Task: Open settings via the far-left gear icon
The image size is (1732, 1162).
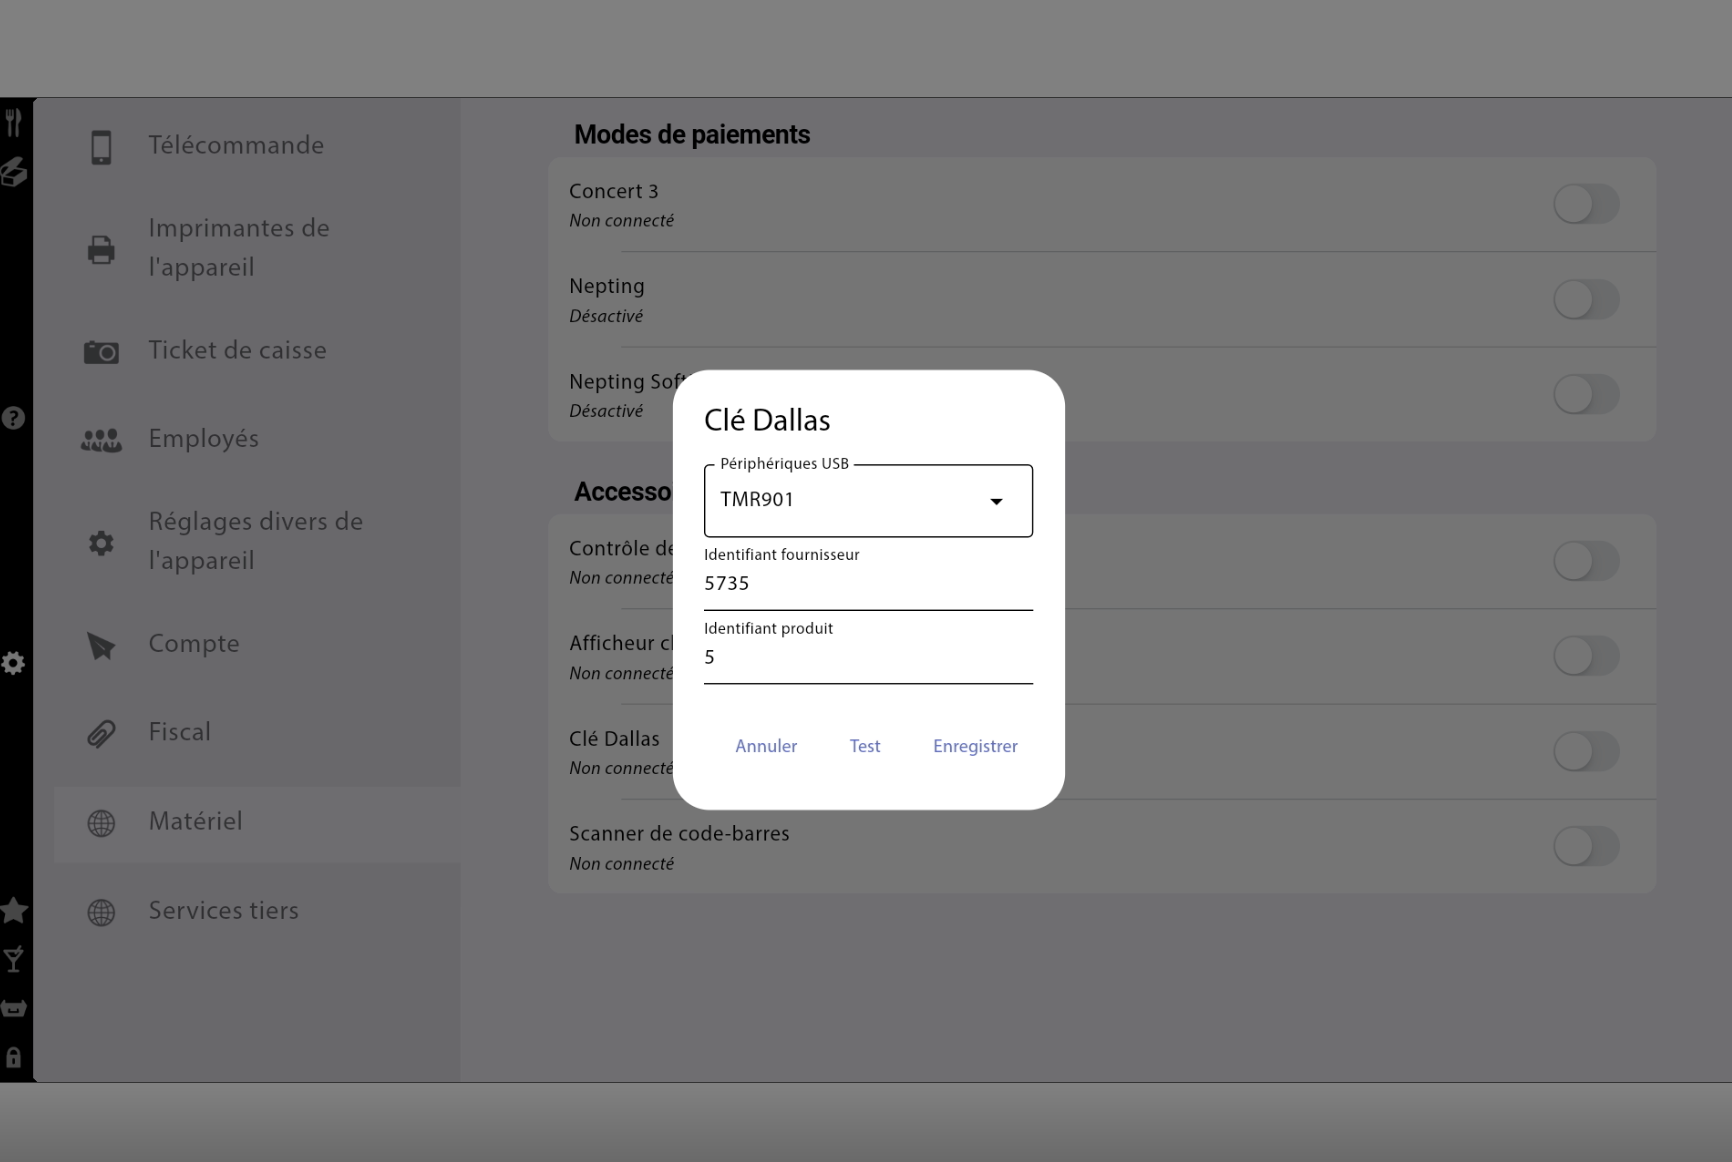Action: point(13,663)
